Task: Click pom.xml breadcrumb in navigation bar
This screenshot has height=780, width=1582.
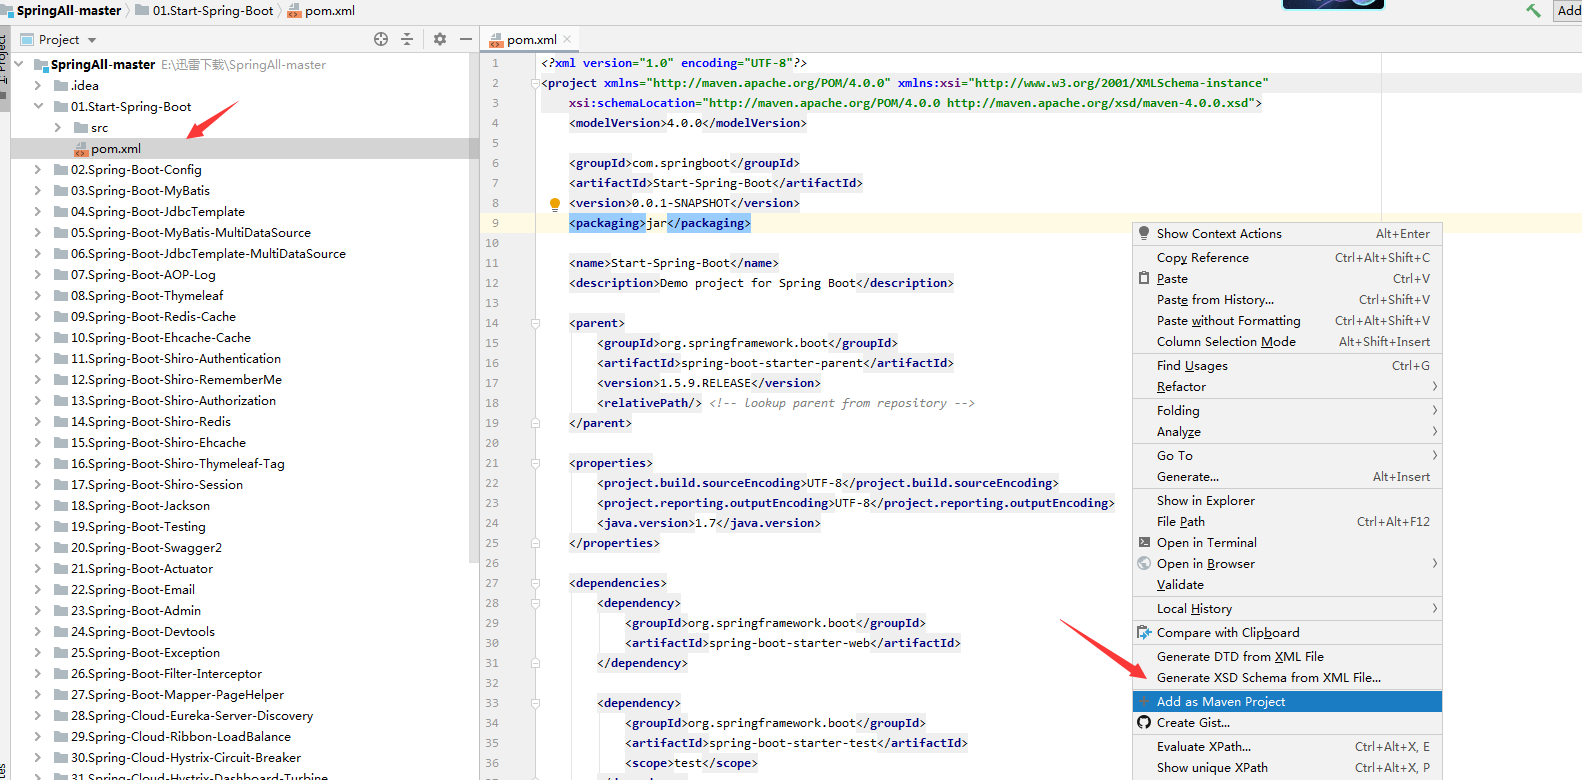Action: [x=321, y=10]
